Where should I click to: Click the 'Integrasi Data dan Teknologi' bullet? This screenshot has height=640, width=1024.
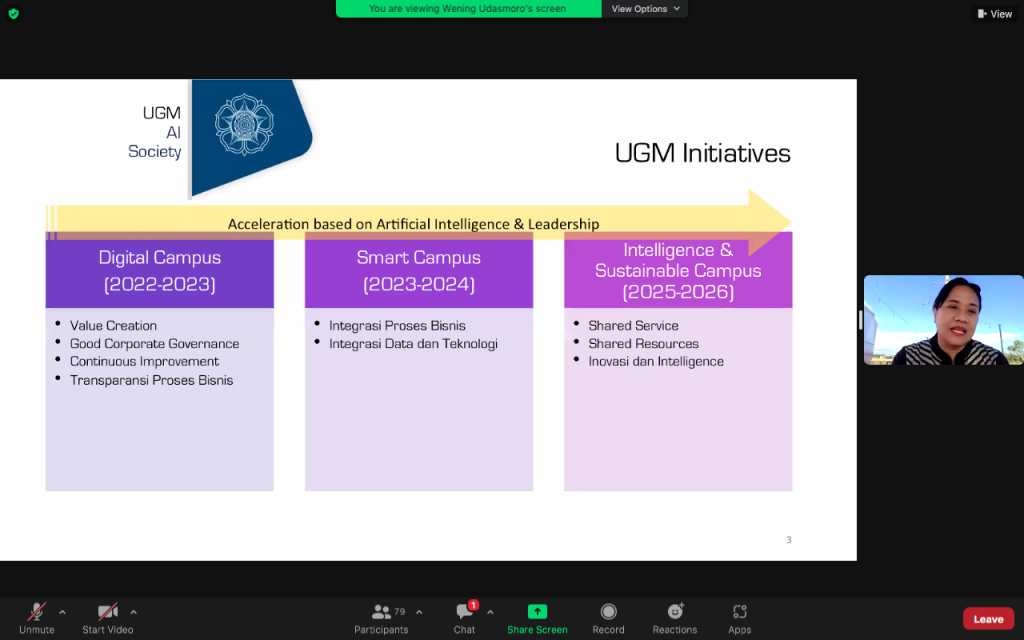[413, 344]
